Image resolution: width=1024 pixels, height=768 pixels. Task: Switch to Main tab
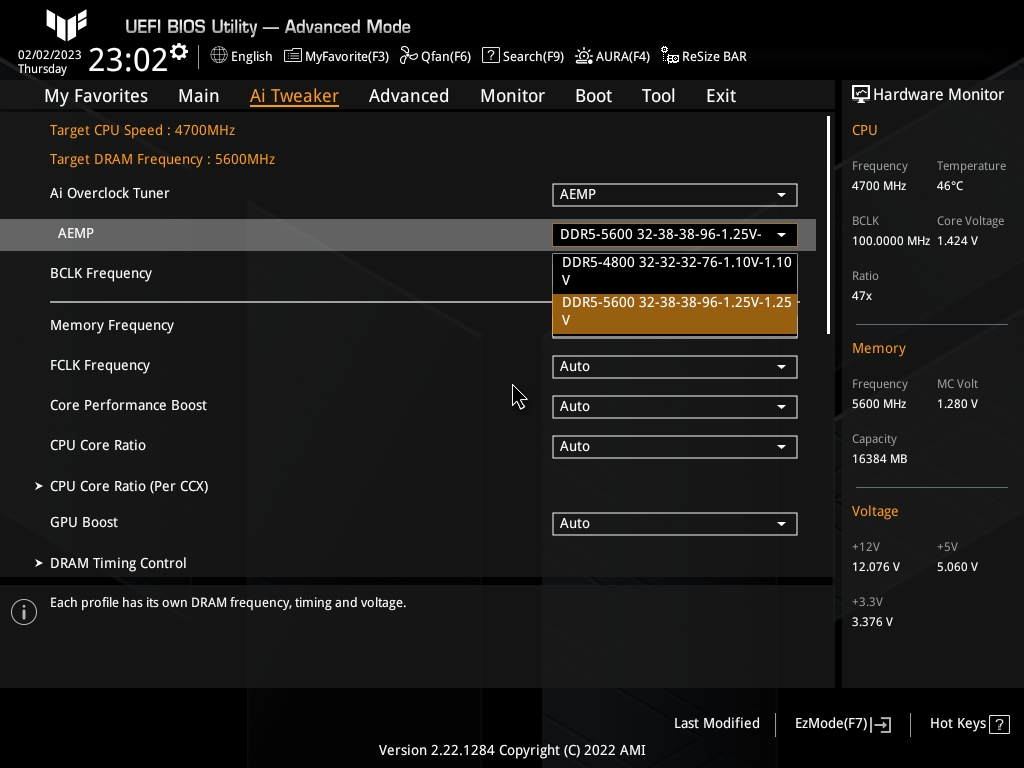click(199, 96)
